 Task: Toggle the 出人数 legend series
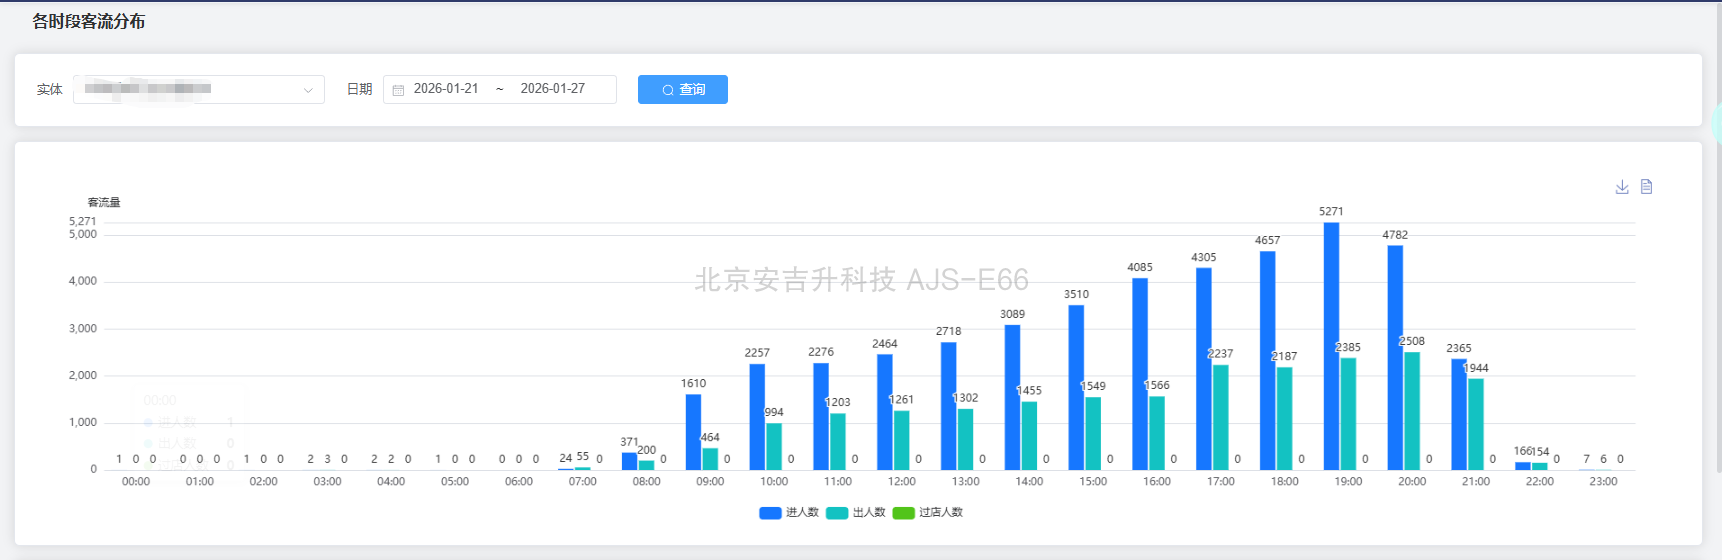tap(868, 512)
